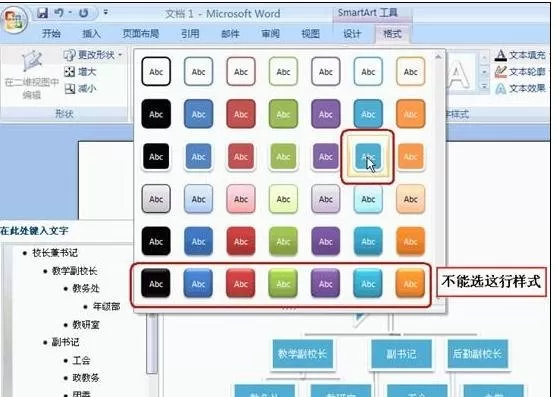The height and width of the screenshot is (397, 557).
Task: Select 教务处 in text pane
Action: 86,288
